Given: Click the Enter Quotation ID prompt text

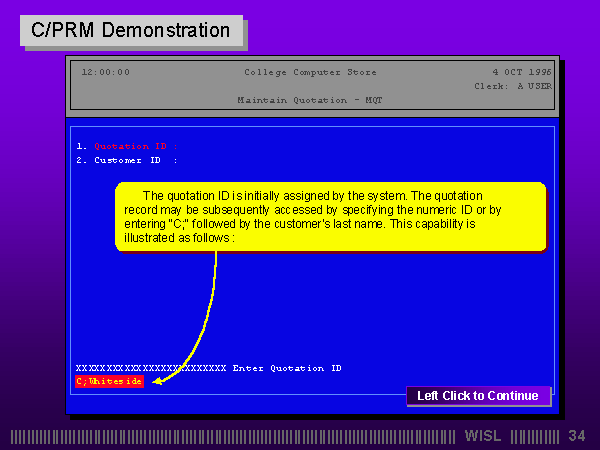Looking at the screenshot, I should point(287,368).
